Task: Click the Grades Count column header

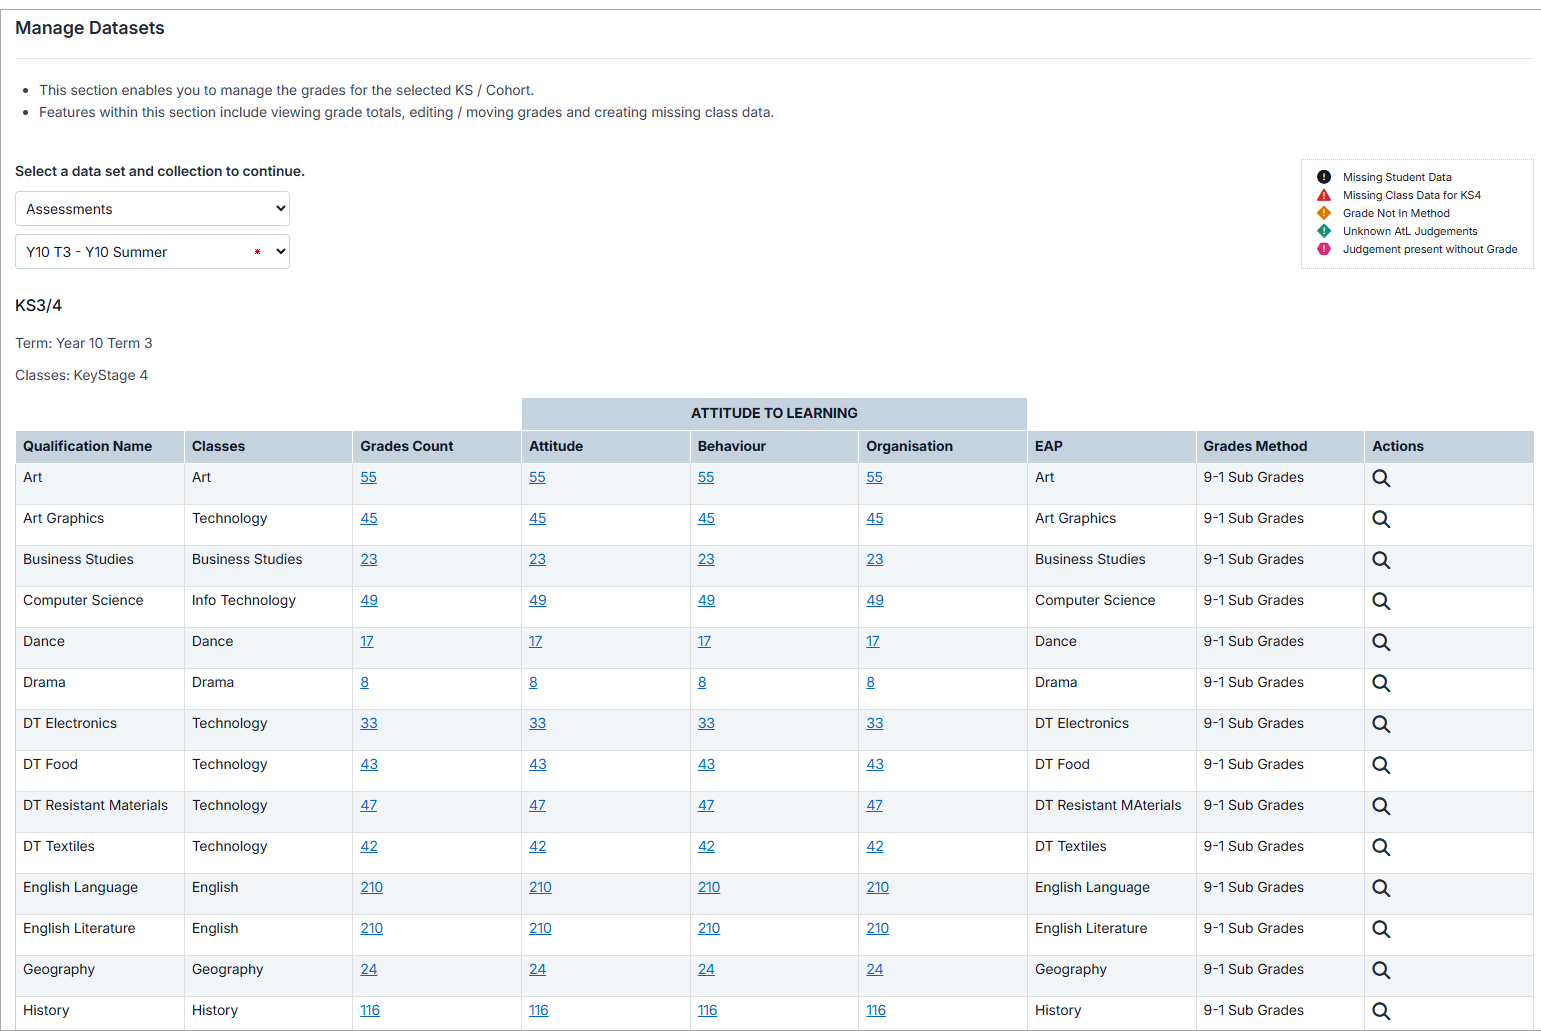Action: click(x=407, y=446)
